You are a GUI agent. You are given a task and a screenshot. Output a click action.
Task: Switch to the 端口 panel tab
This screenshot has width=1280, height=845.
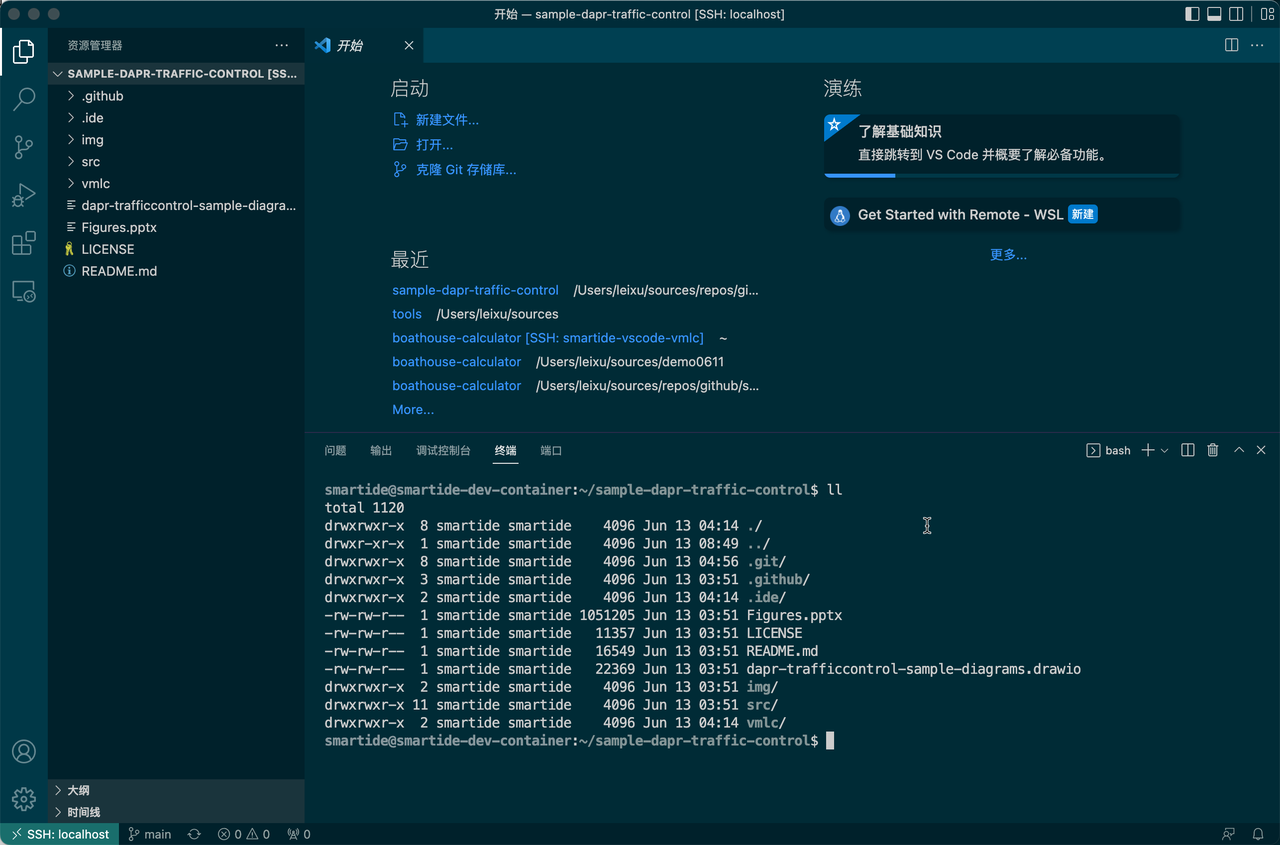[551, 451]
